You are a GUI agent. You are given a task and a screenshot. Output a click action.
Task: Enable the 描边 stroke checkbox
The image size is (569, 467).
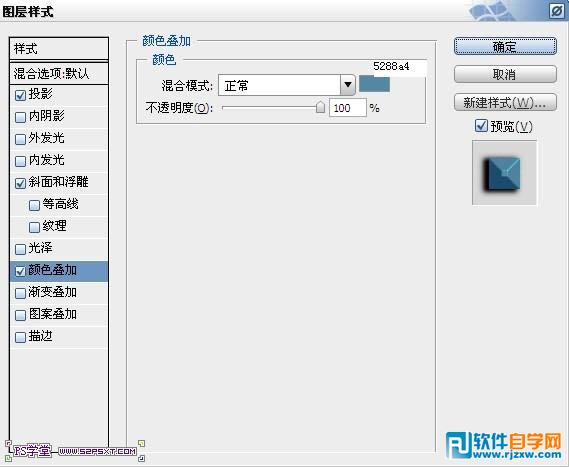(20, 337)
